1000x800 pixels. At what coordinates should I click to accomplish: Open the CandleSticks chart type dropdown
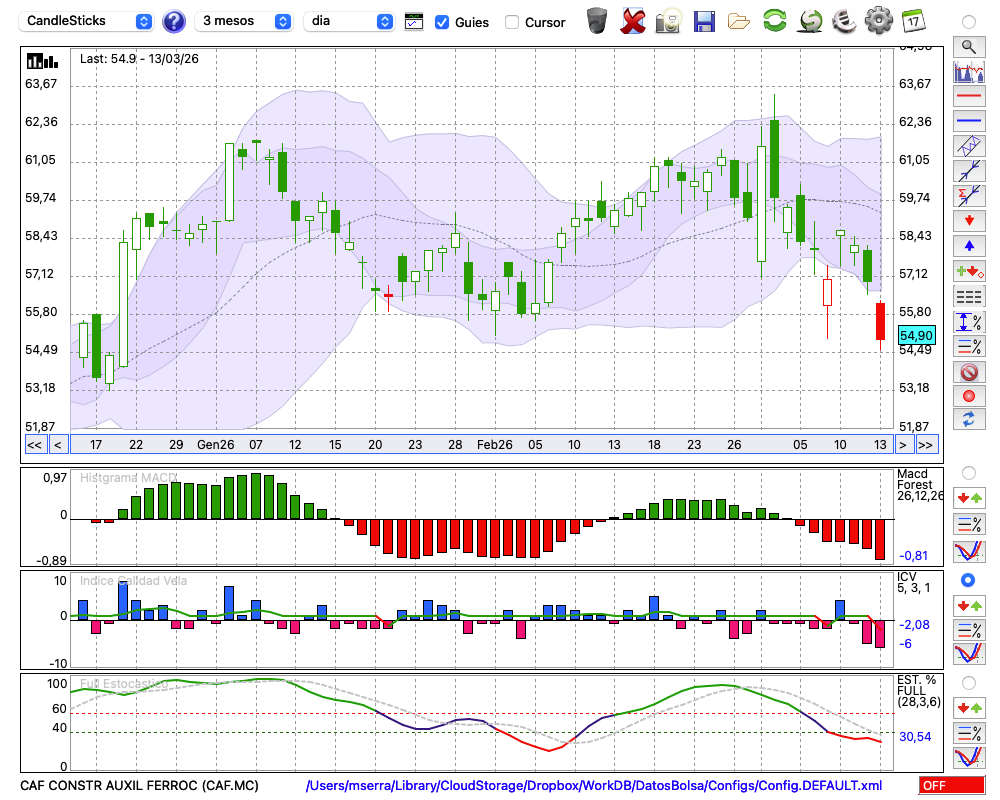[88, 21]
